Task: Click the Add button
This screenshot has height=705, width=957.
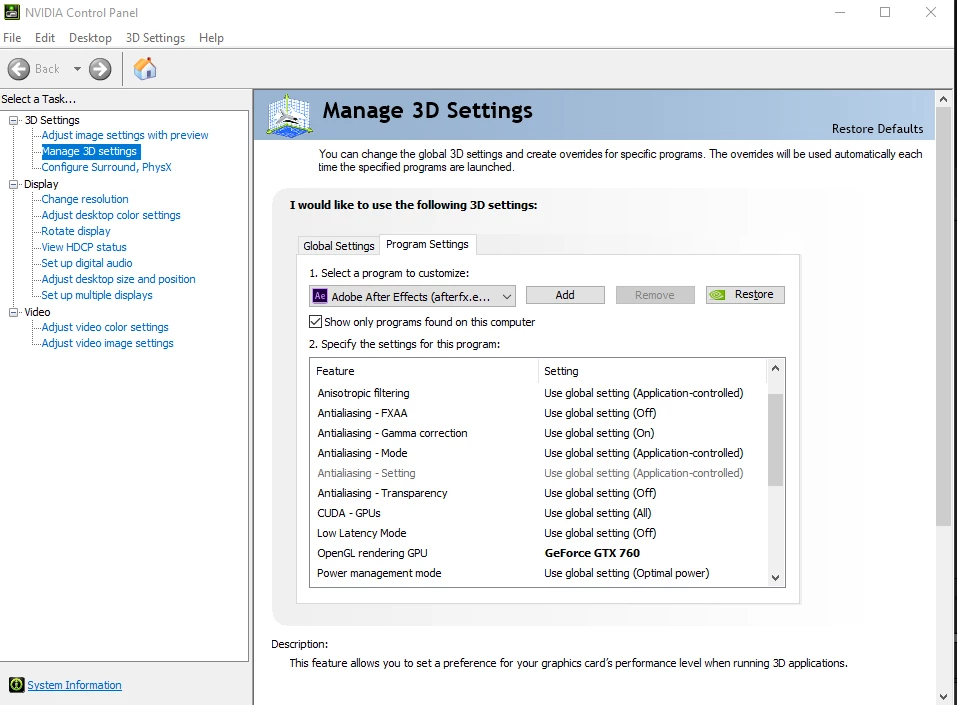Action: tap(565, 295)
